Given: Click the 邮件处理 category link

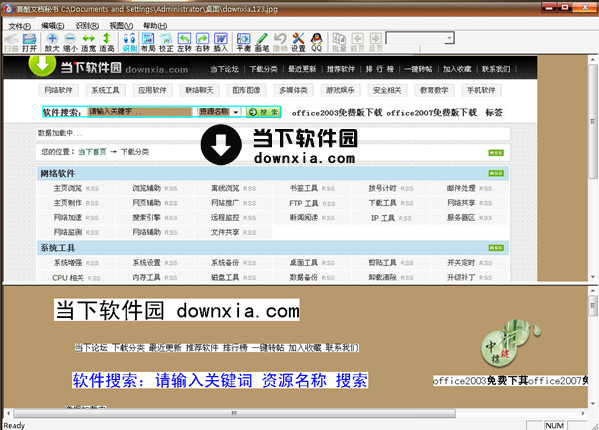Looking at the screenshot, I should click(461, 188).
